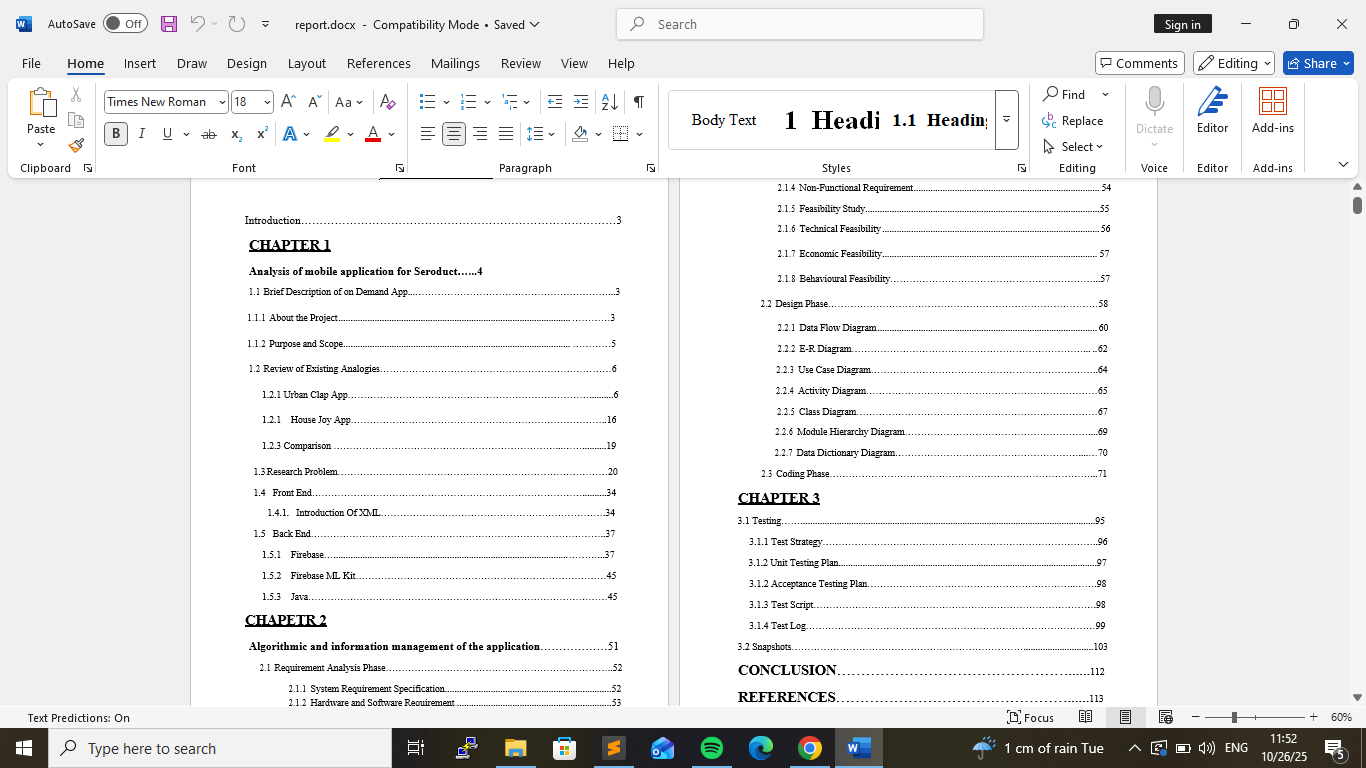This screenshot has width=1366, height=768.
Task: Toggle the AutoSave switch
Action: tap(125, 24)
